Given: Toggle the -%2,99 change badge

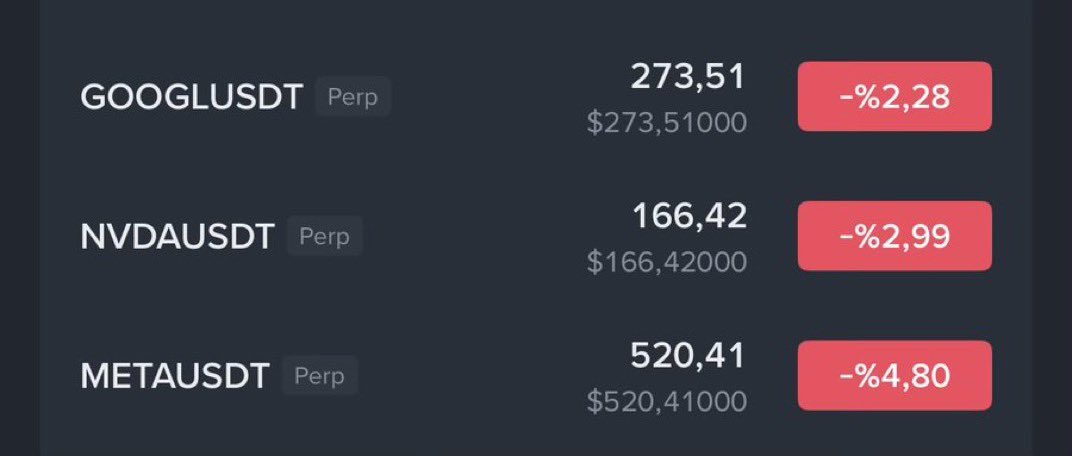Looking at the screenshot, I should point(894,236).
